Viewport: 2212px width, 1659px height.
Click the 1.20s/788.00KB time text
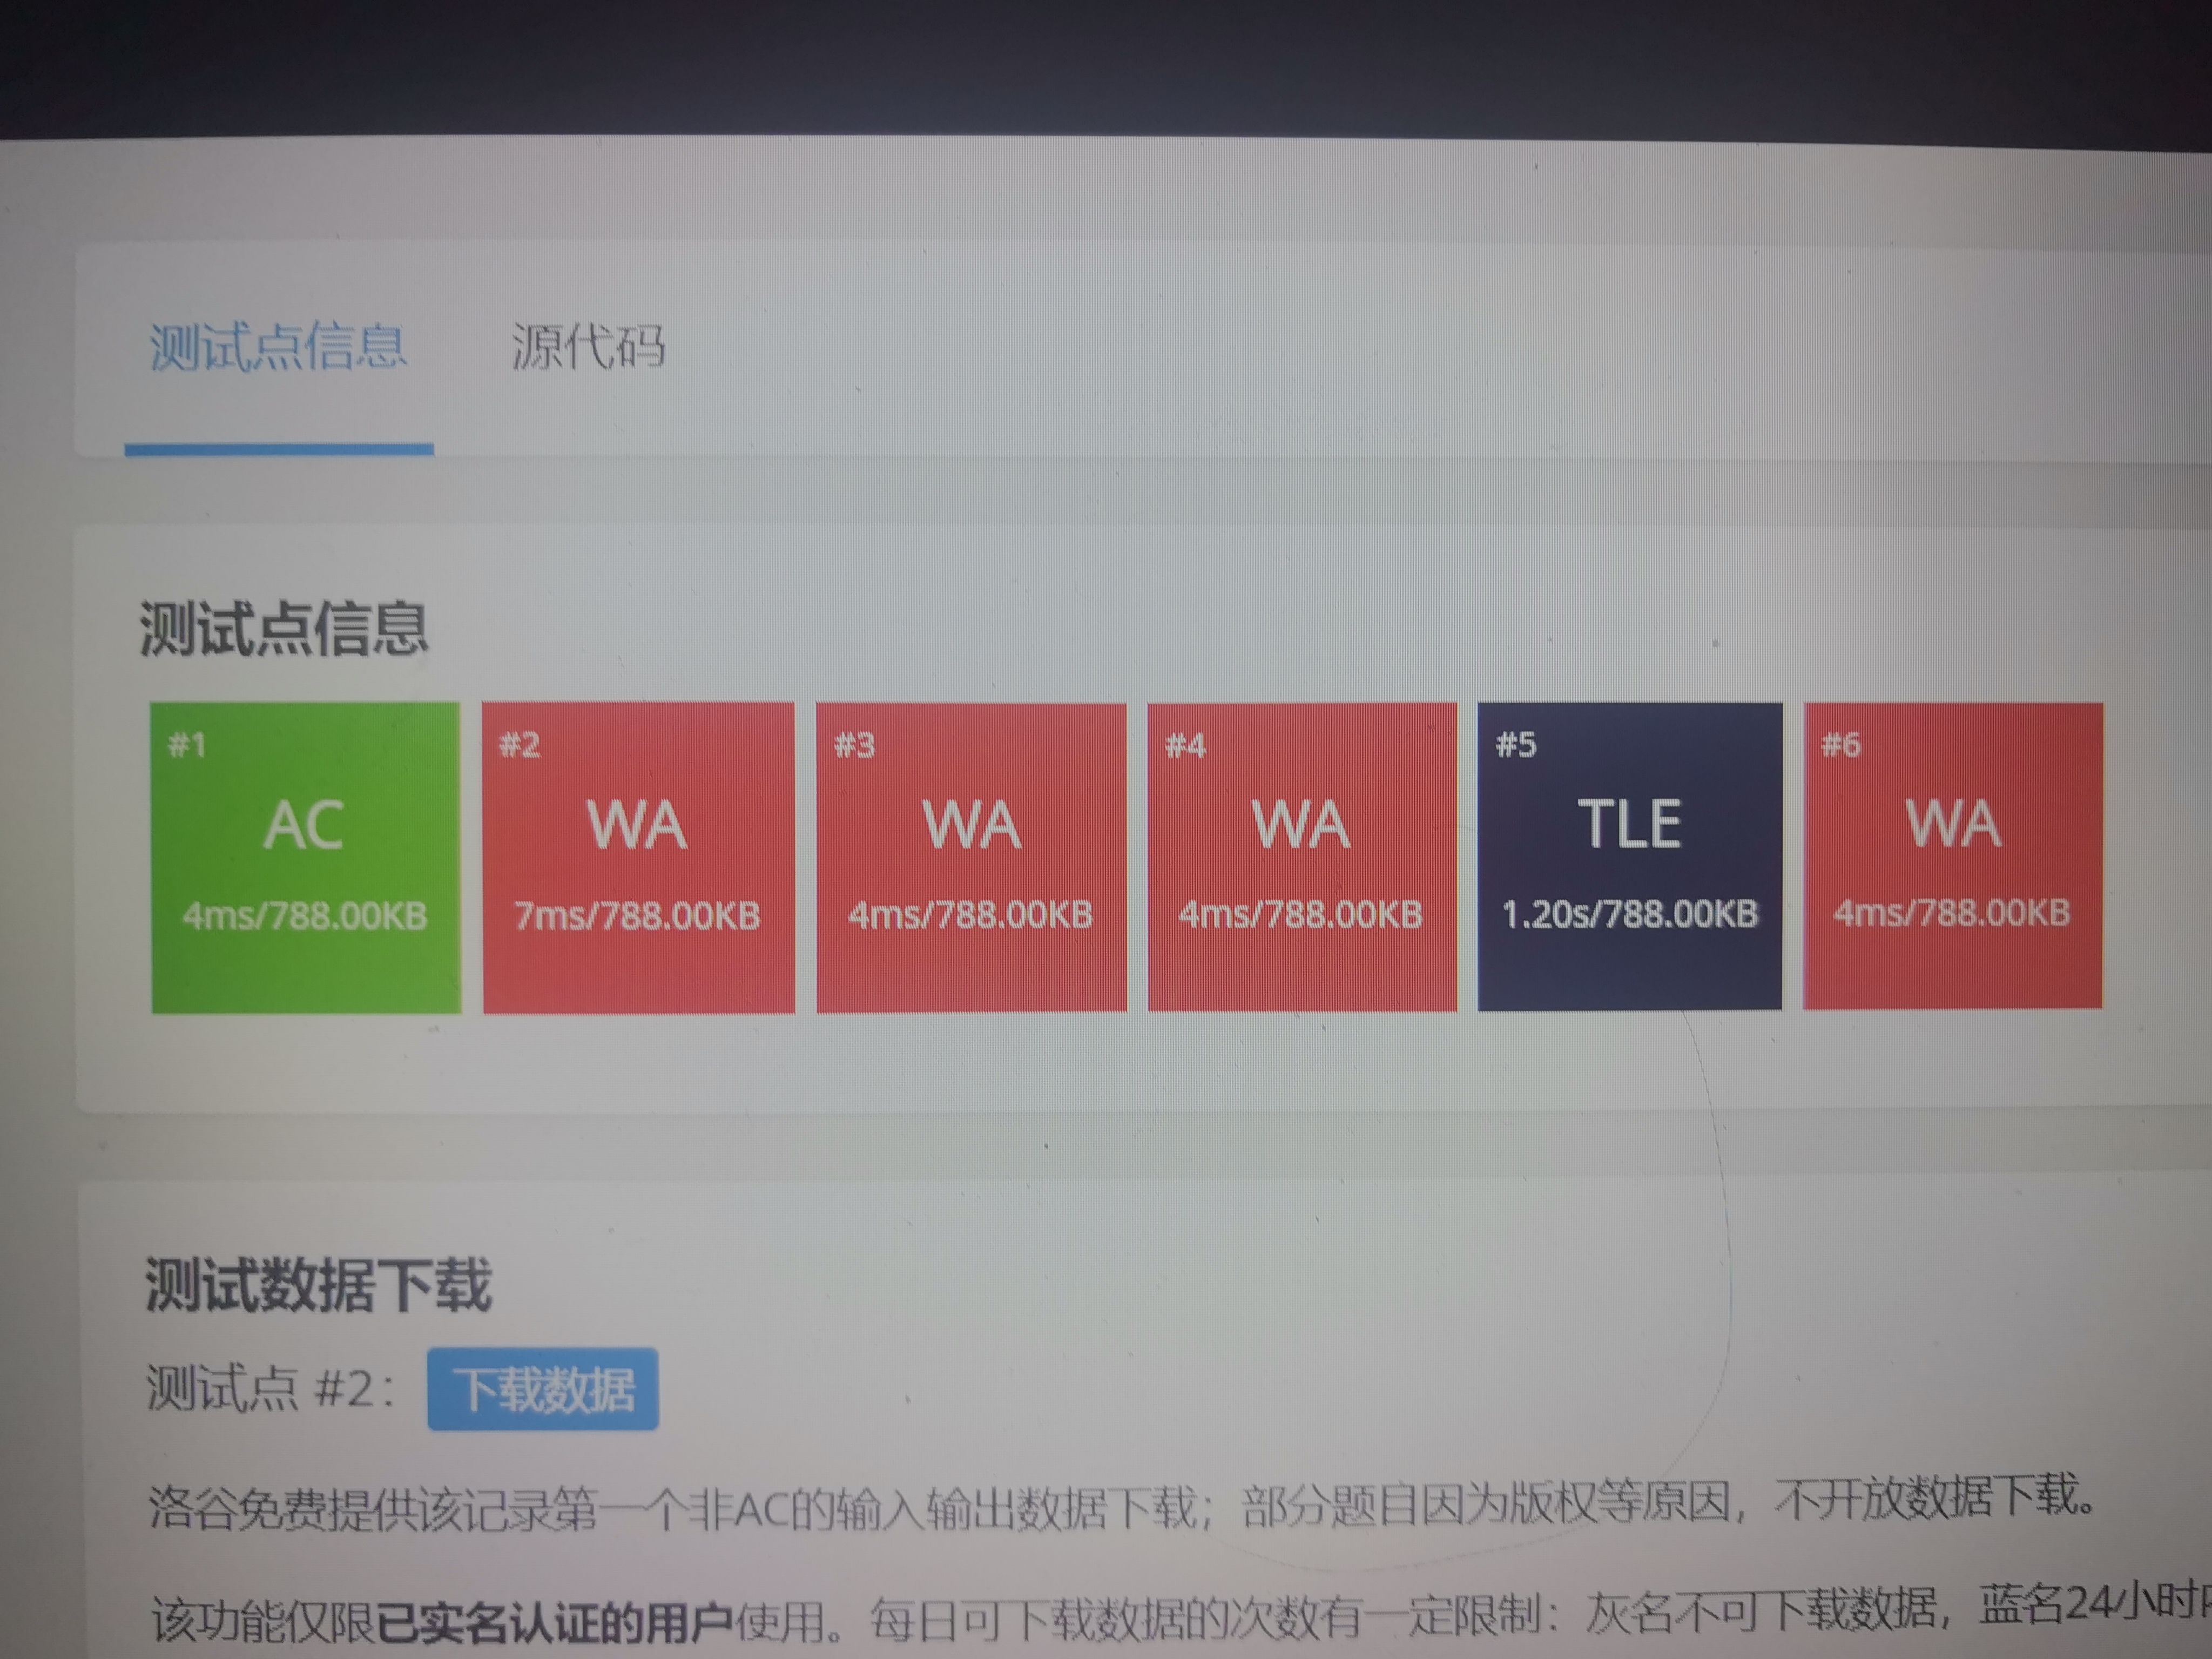[x=1629, y=913]
